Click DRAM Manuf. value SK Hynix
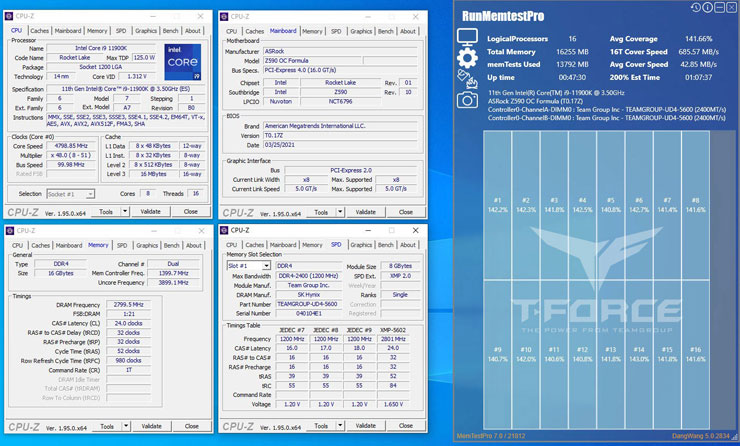The image size is (740, 446). click(307, 295)
